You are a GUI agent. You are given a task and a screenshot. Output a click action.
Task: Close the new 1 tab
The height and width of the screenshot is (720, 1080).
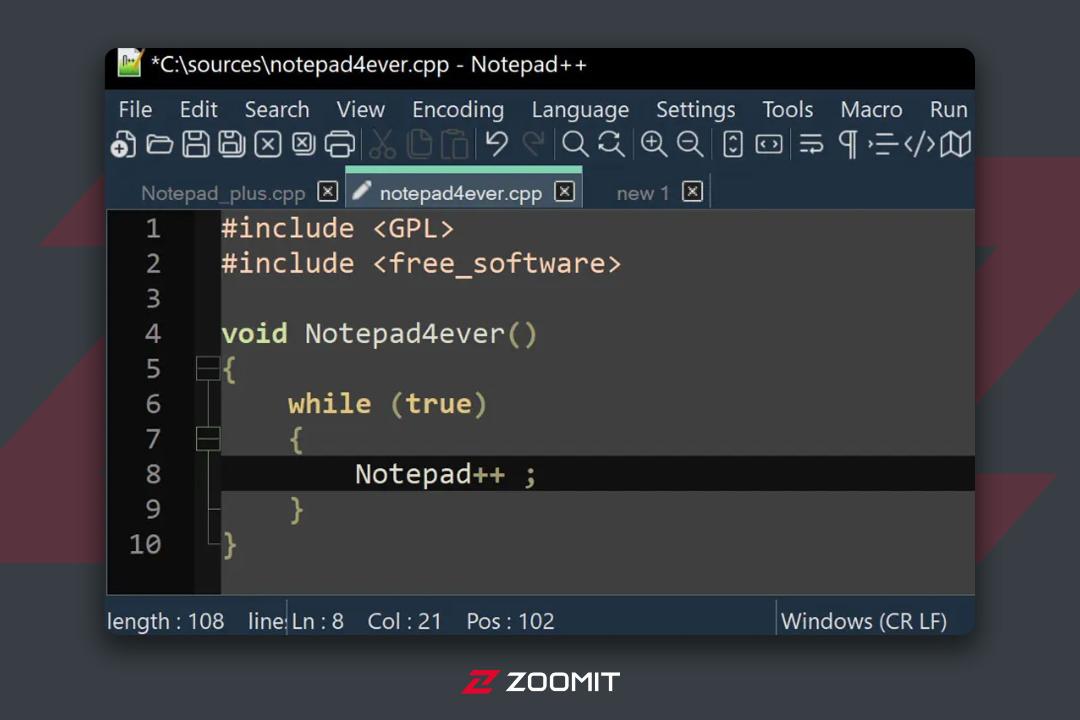coord(692,191)
